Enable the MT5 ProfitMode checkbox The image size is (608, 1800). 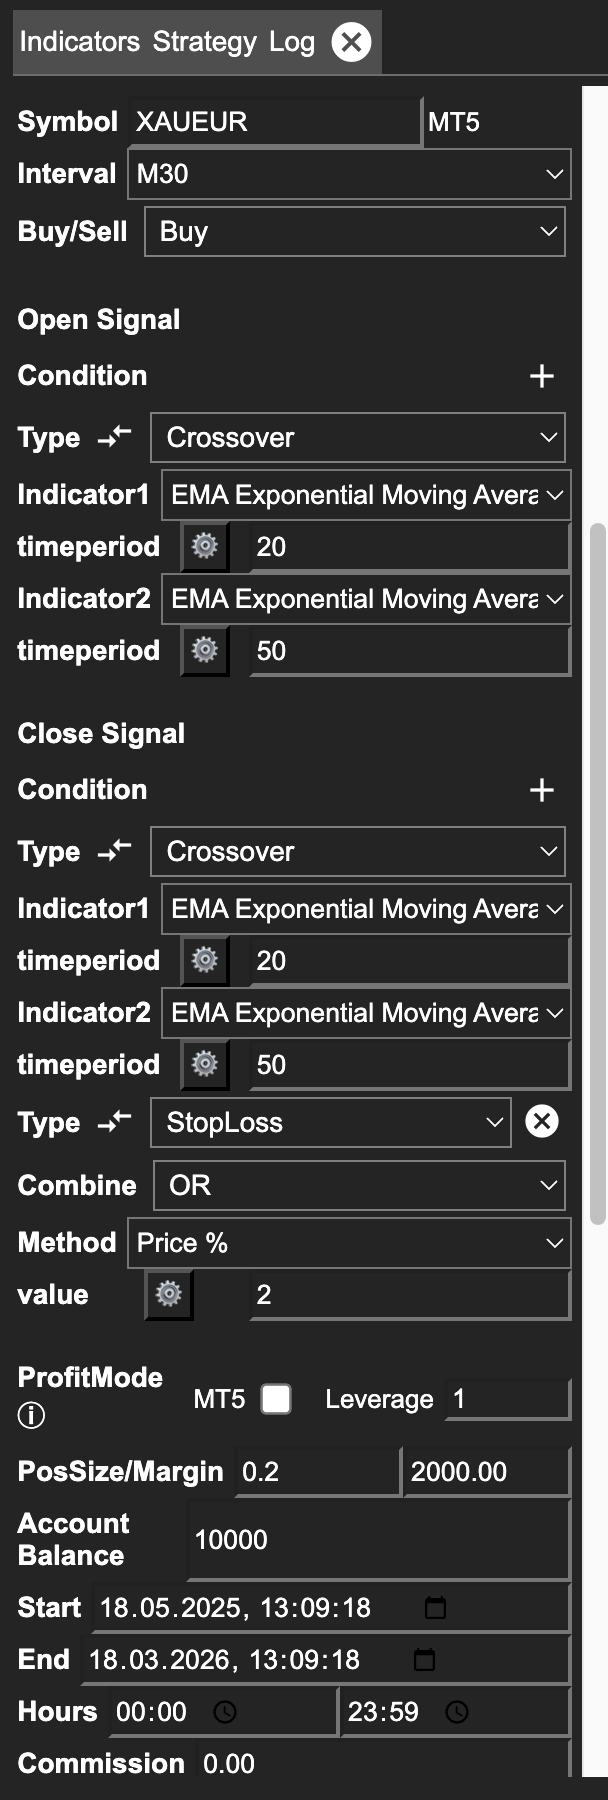click(x=275, y=1398)
